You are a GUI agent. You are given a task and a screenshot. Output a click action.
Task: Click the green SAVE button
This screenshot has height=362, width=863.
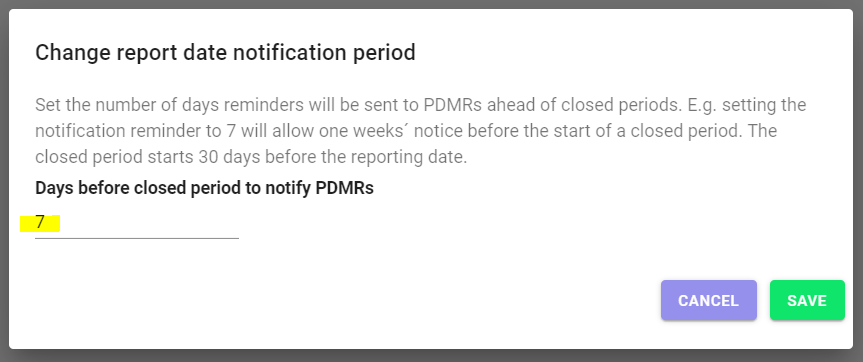pyautogui.click(x=807, y=300)
